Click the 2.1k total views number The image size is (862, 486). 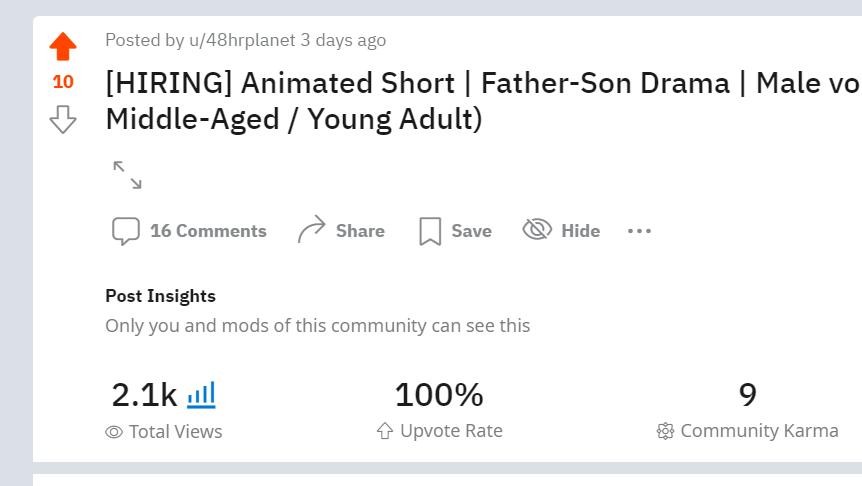(x=144, y=395)
